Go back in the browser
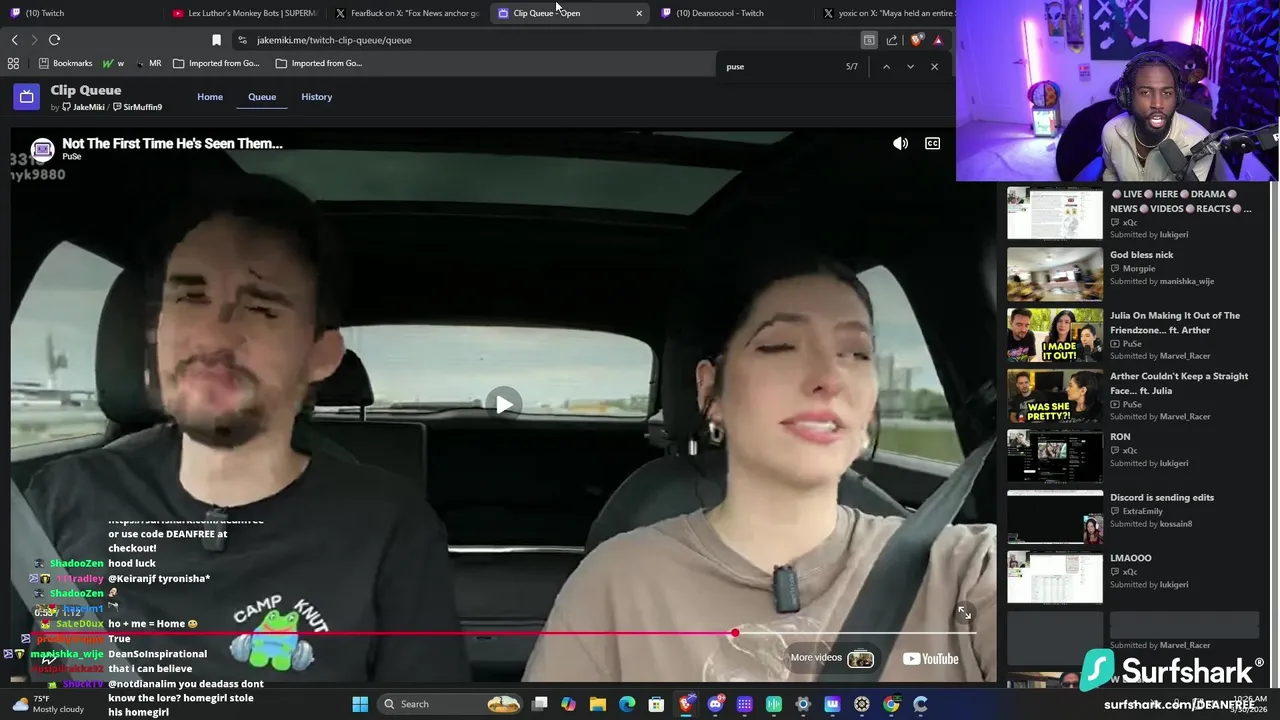This screenshot has width=1280, height=720. 14,40
